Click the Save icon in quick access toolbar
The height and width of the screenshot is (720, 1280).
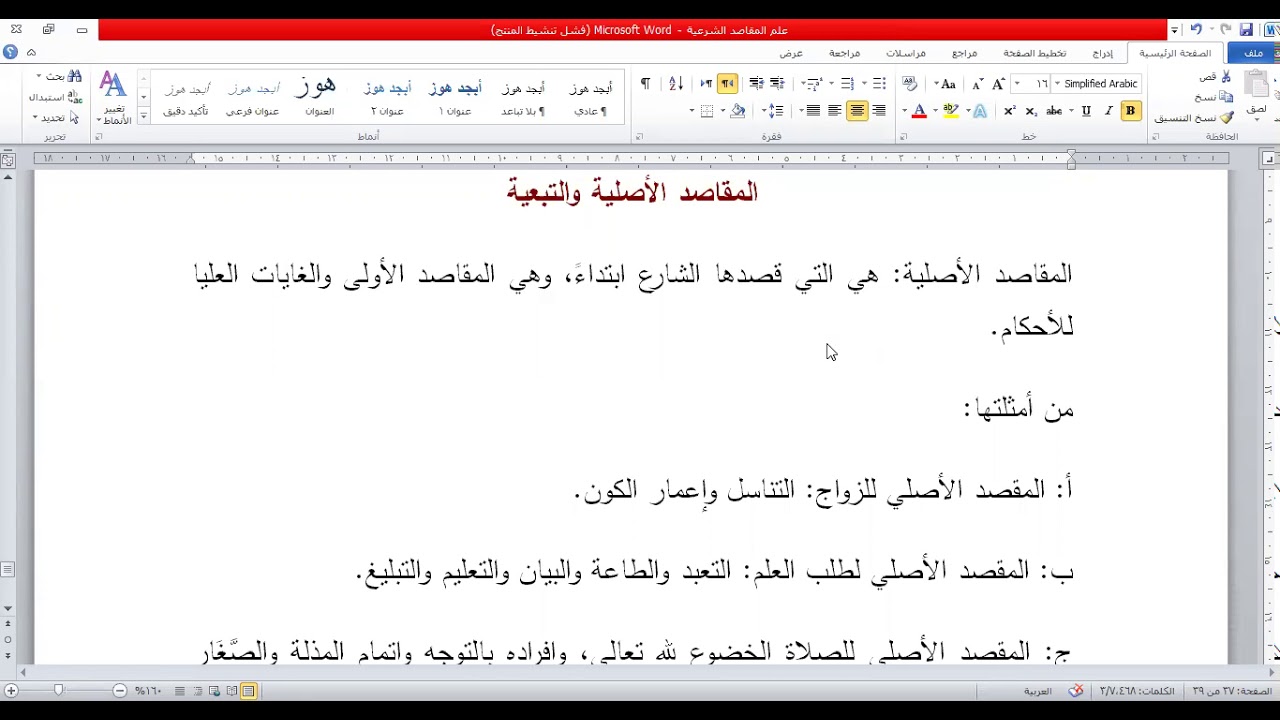tap(1246, 30)
